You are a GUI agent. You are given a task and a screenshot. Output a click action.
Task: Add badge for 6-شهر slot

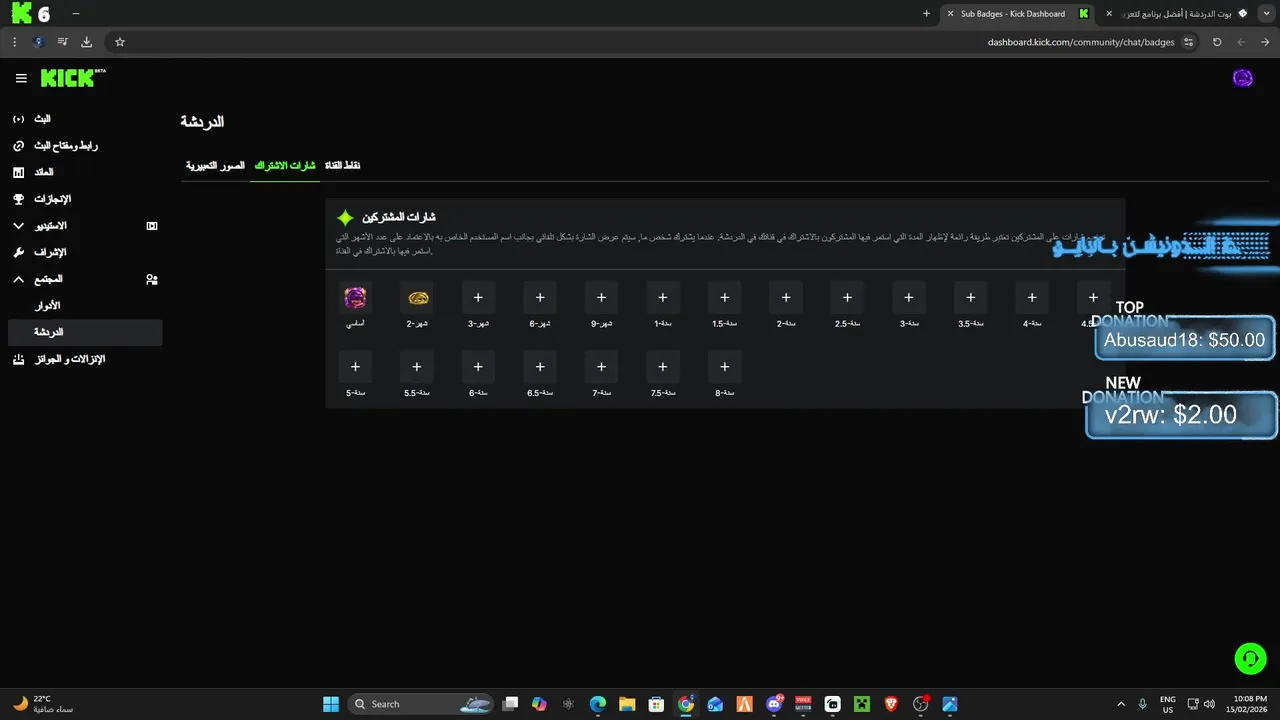pos(540,298)
